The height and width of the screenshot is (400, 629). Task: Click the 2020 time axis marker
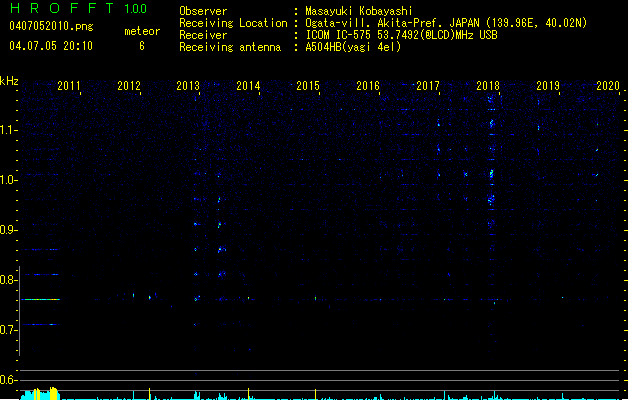pos(608,86)
